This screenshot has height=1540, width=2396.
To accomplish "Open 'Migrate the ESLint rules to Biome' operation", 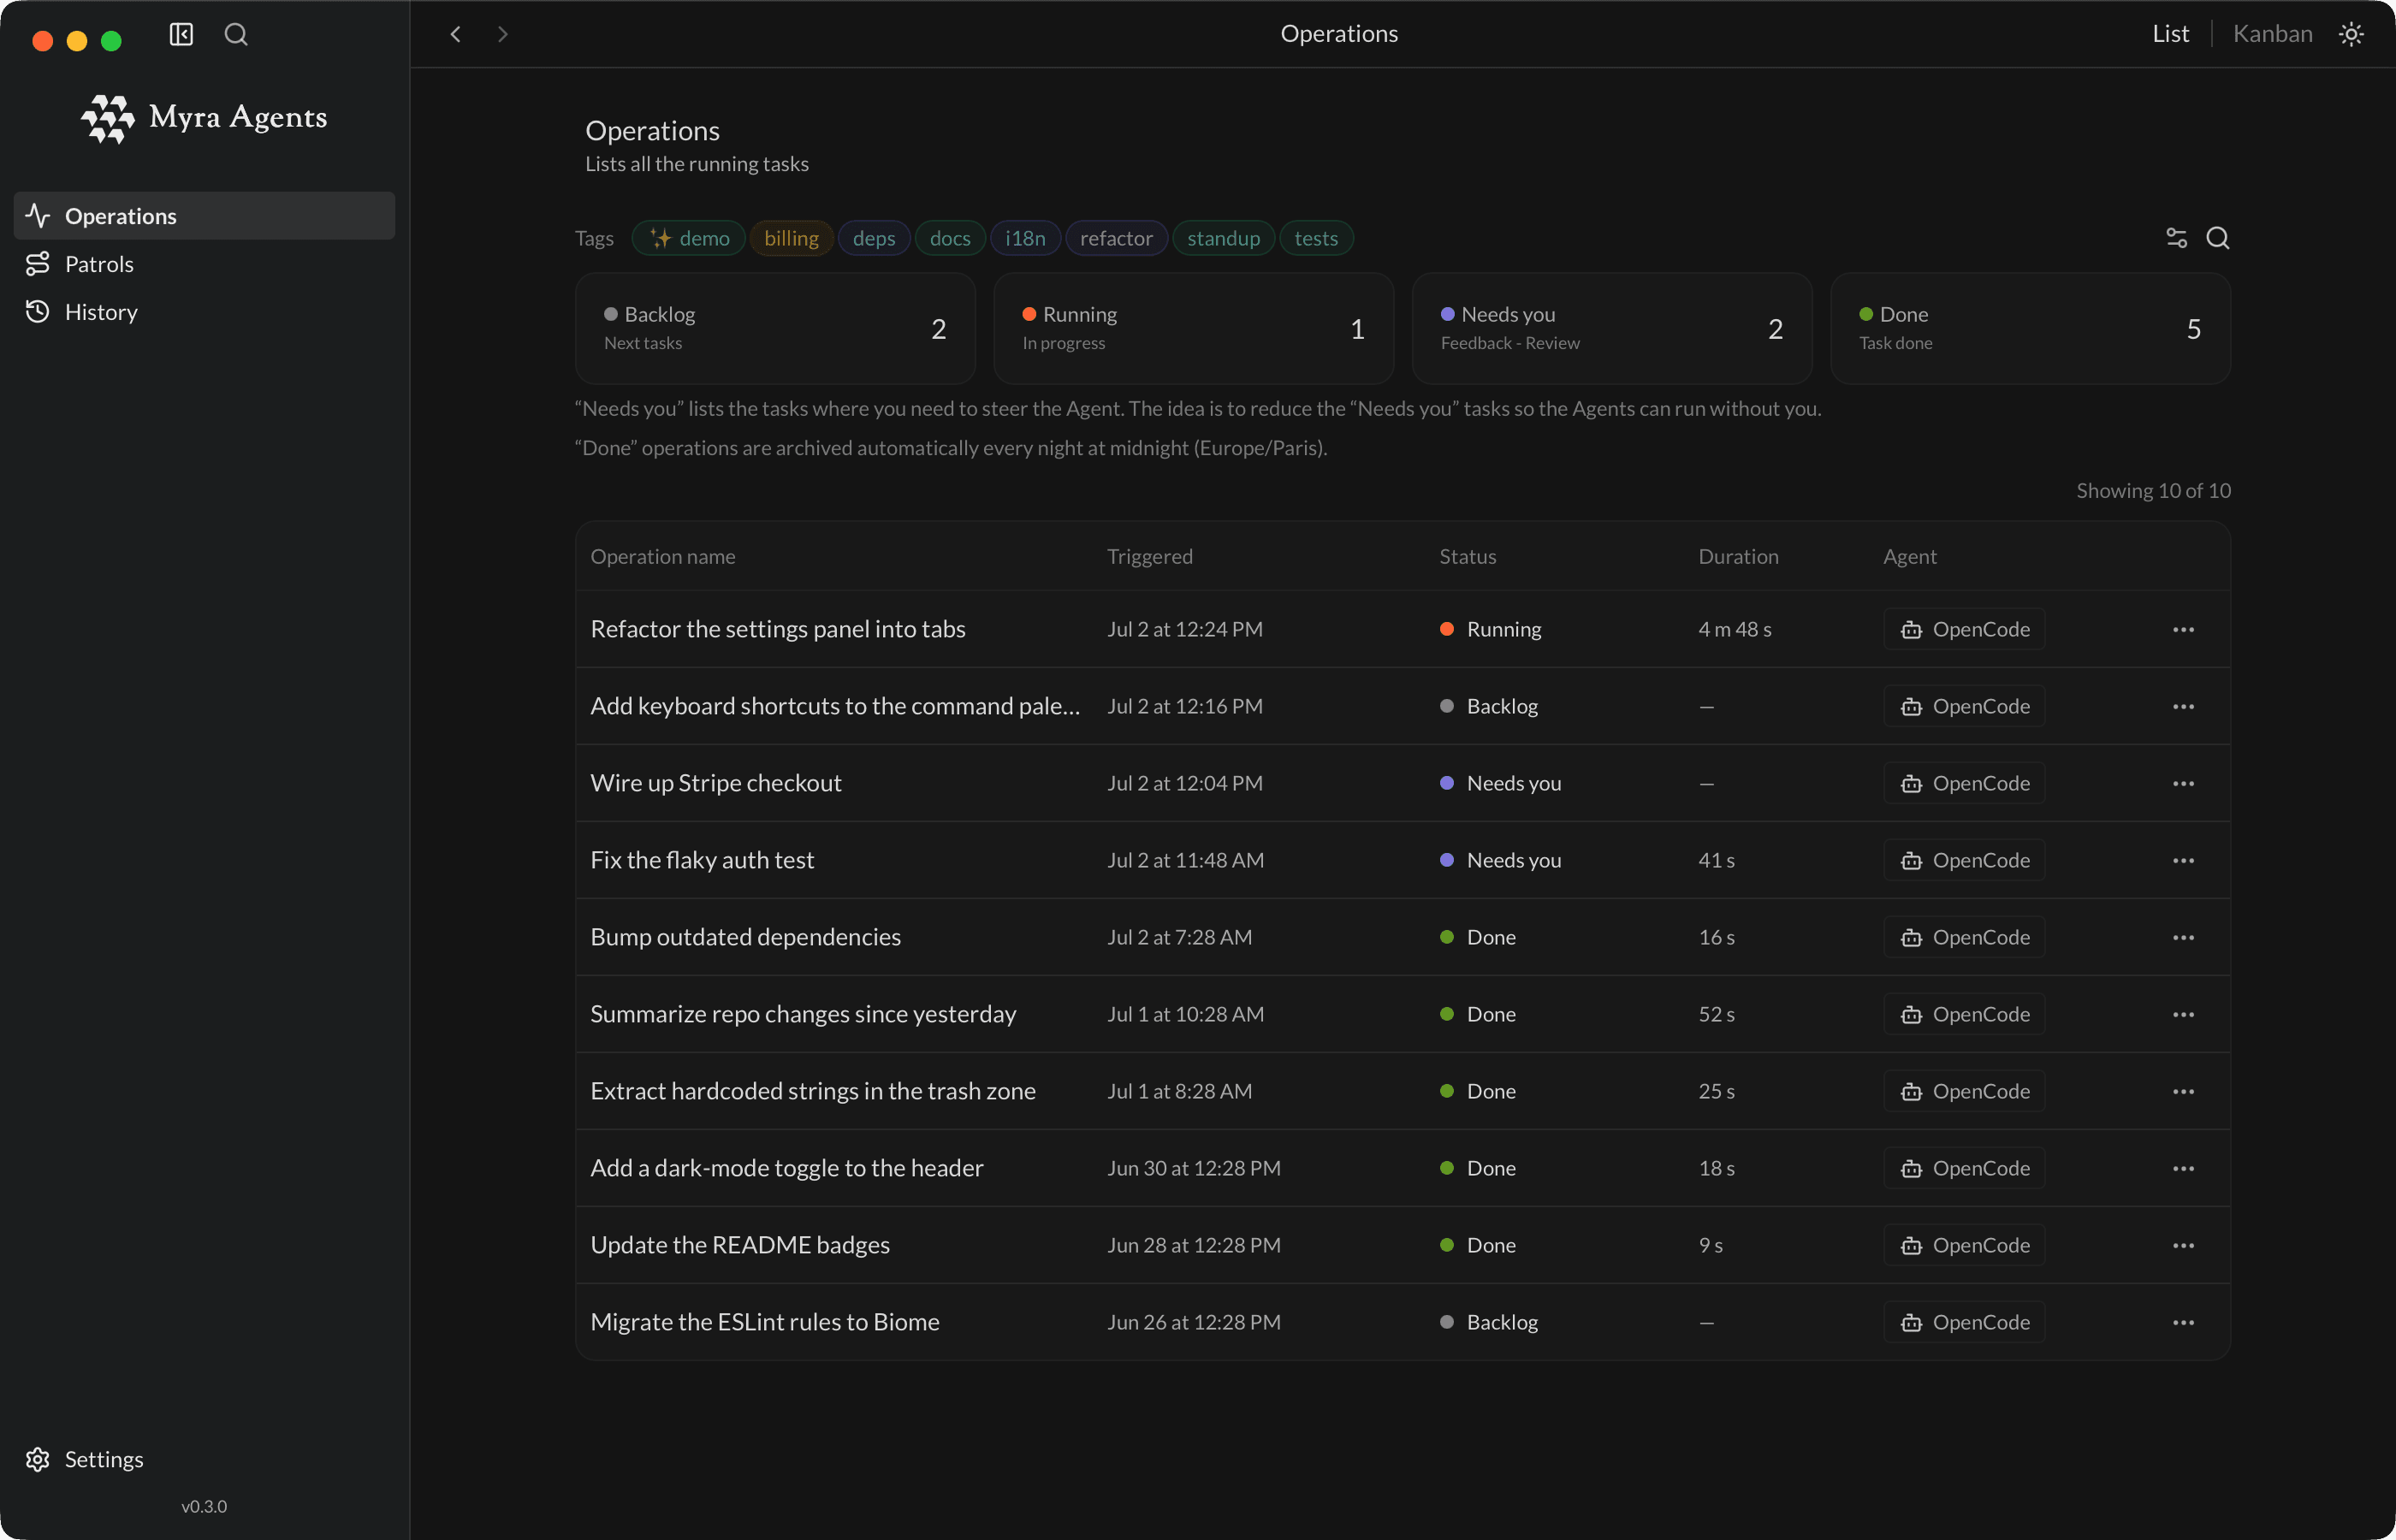I will pyautogui.click(x=765, y=1322).
